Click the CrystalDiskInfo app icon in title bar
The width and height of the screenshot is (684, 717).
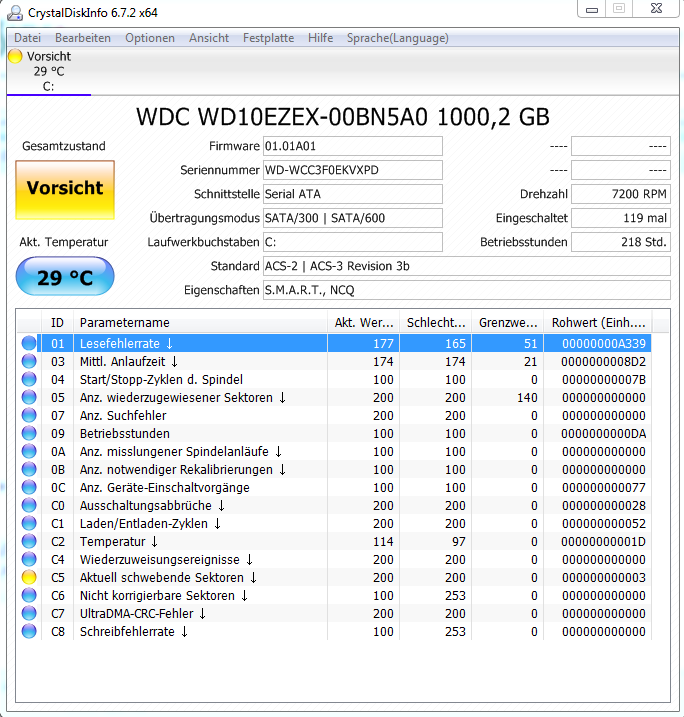click(15, 13)
